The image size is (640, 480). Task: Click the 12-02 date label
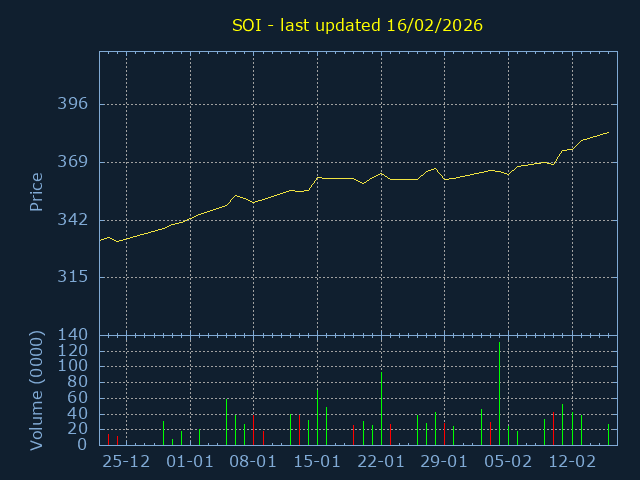572,462
